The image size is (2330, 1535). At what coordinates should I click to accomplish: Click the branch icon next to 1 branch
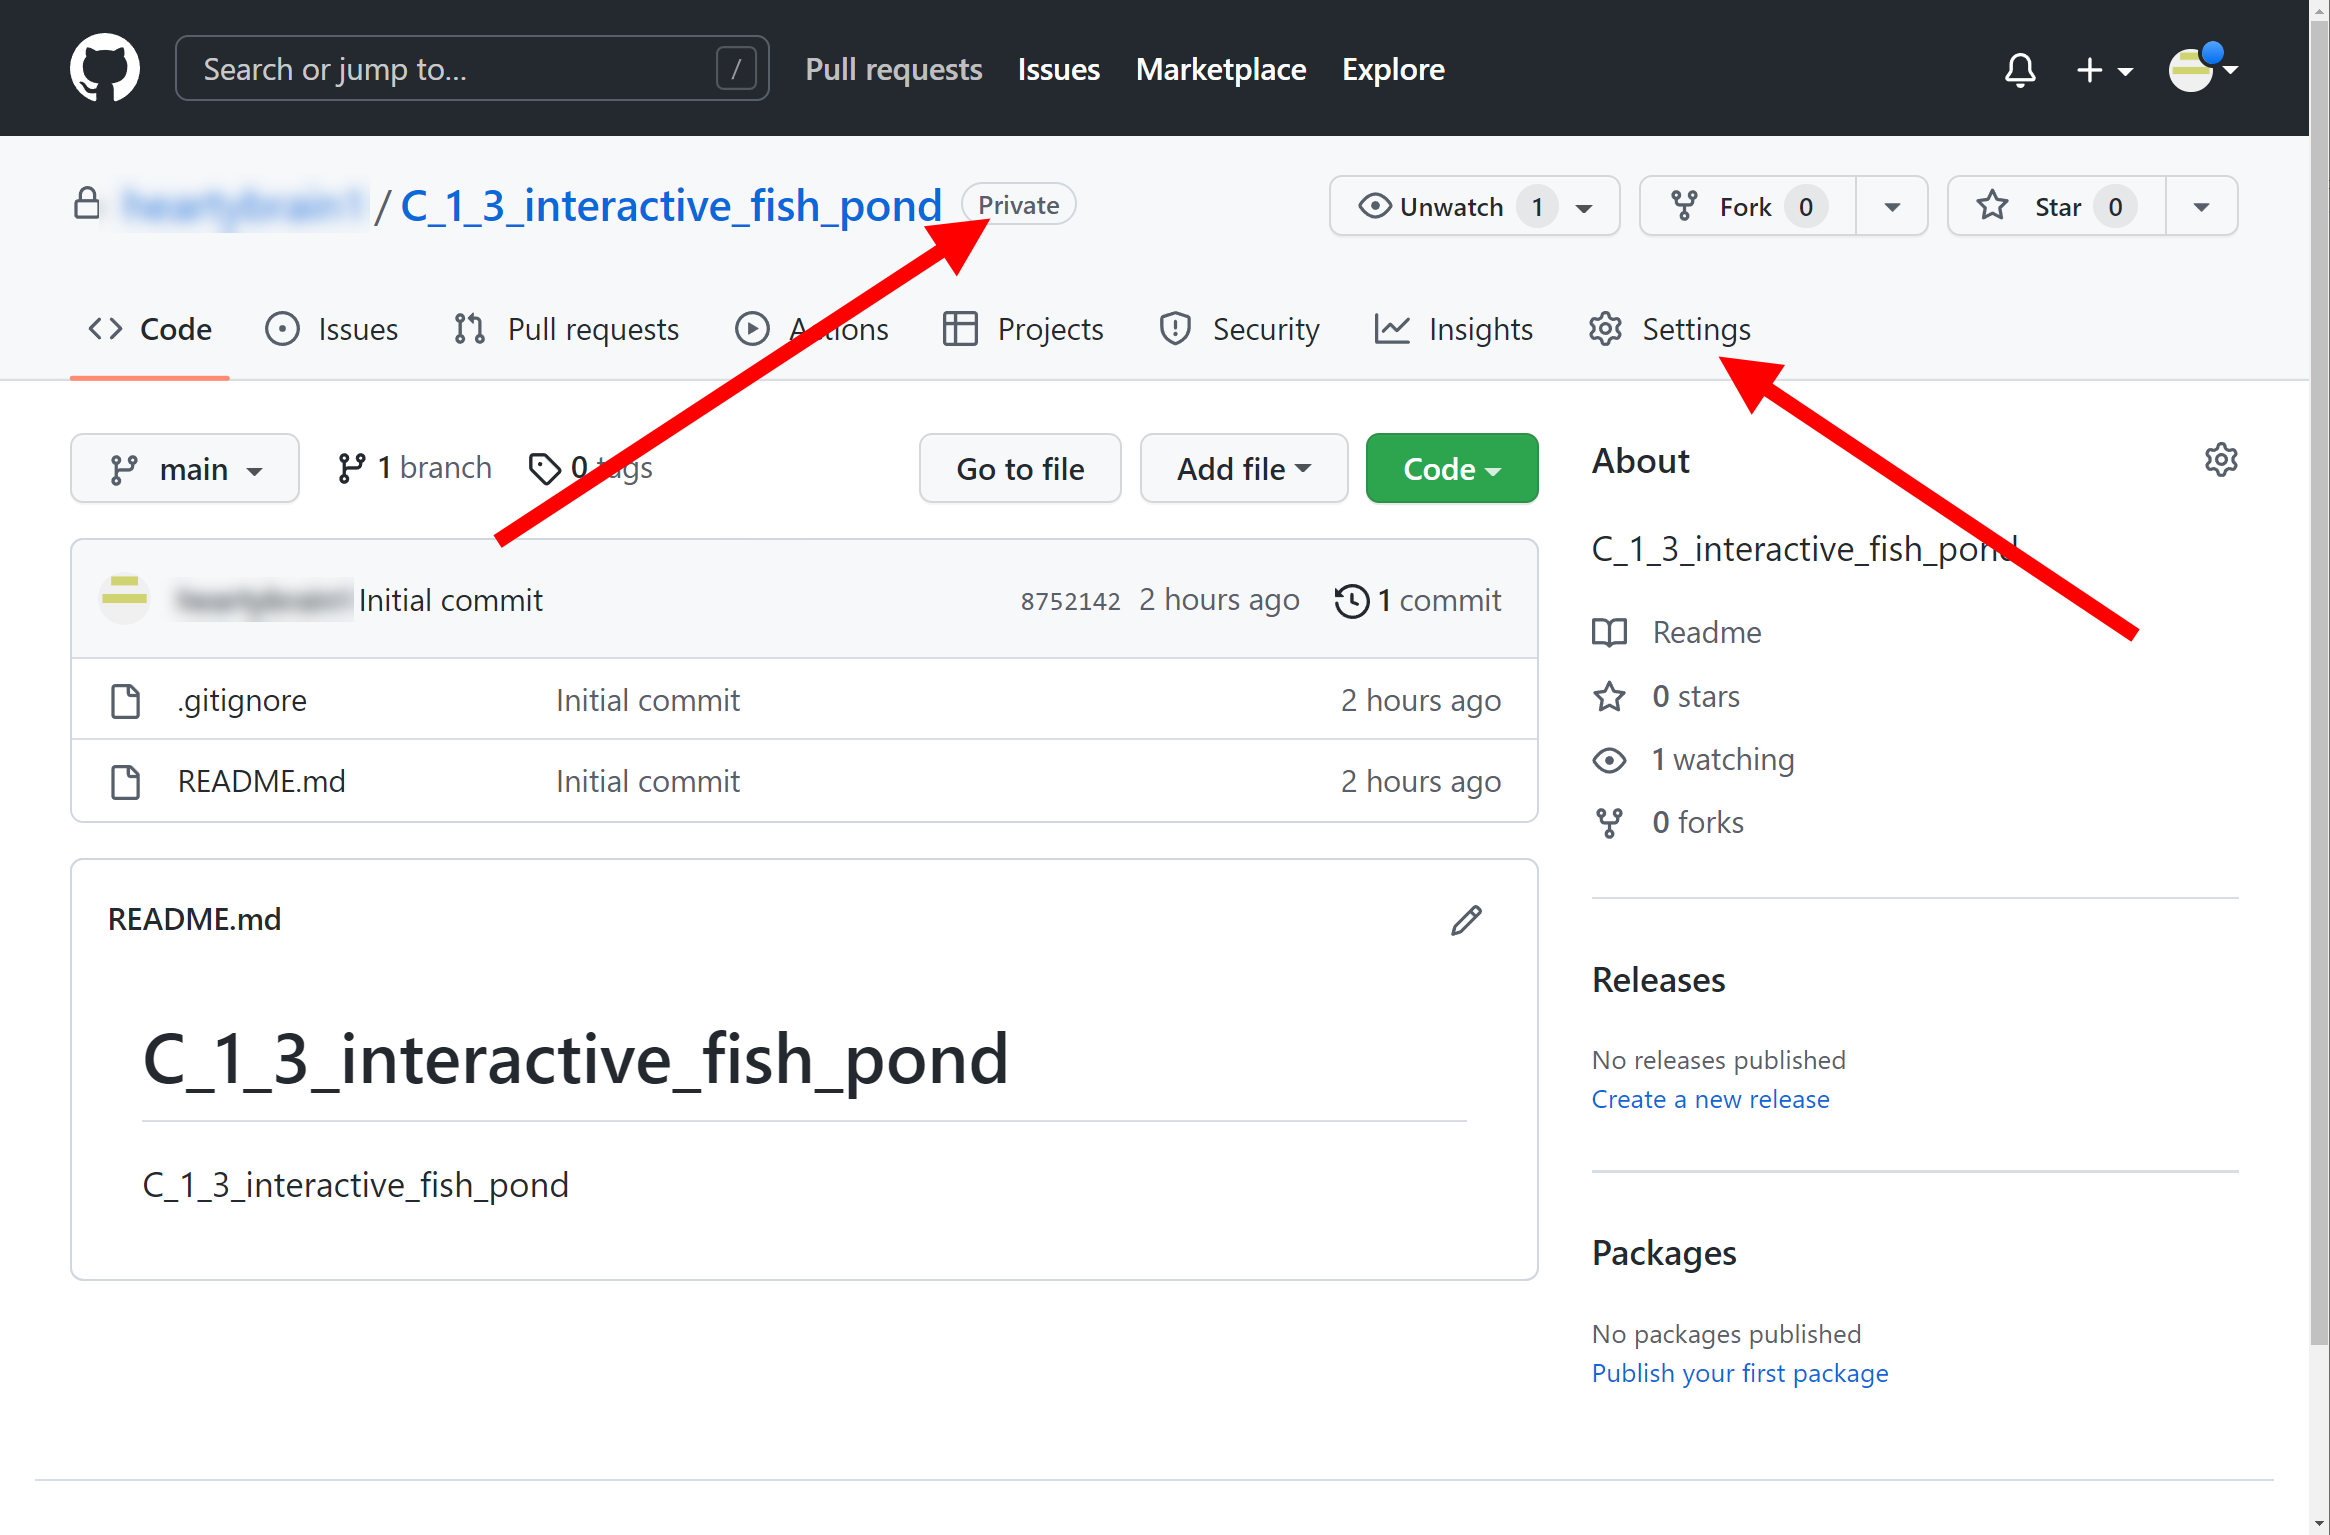pos(351,468)
